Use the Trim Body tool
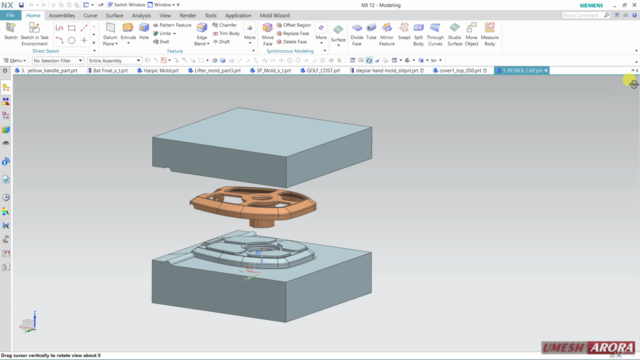 click(x=226, y=33)
